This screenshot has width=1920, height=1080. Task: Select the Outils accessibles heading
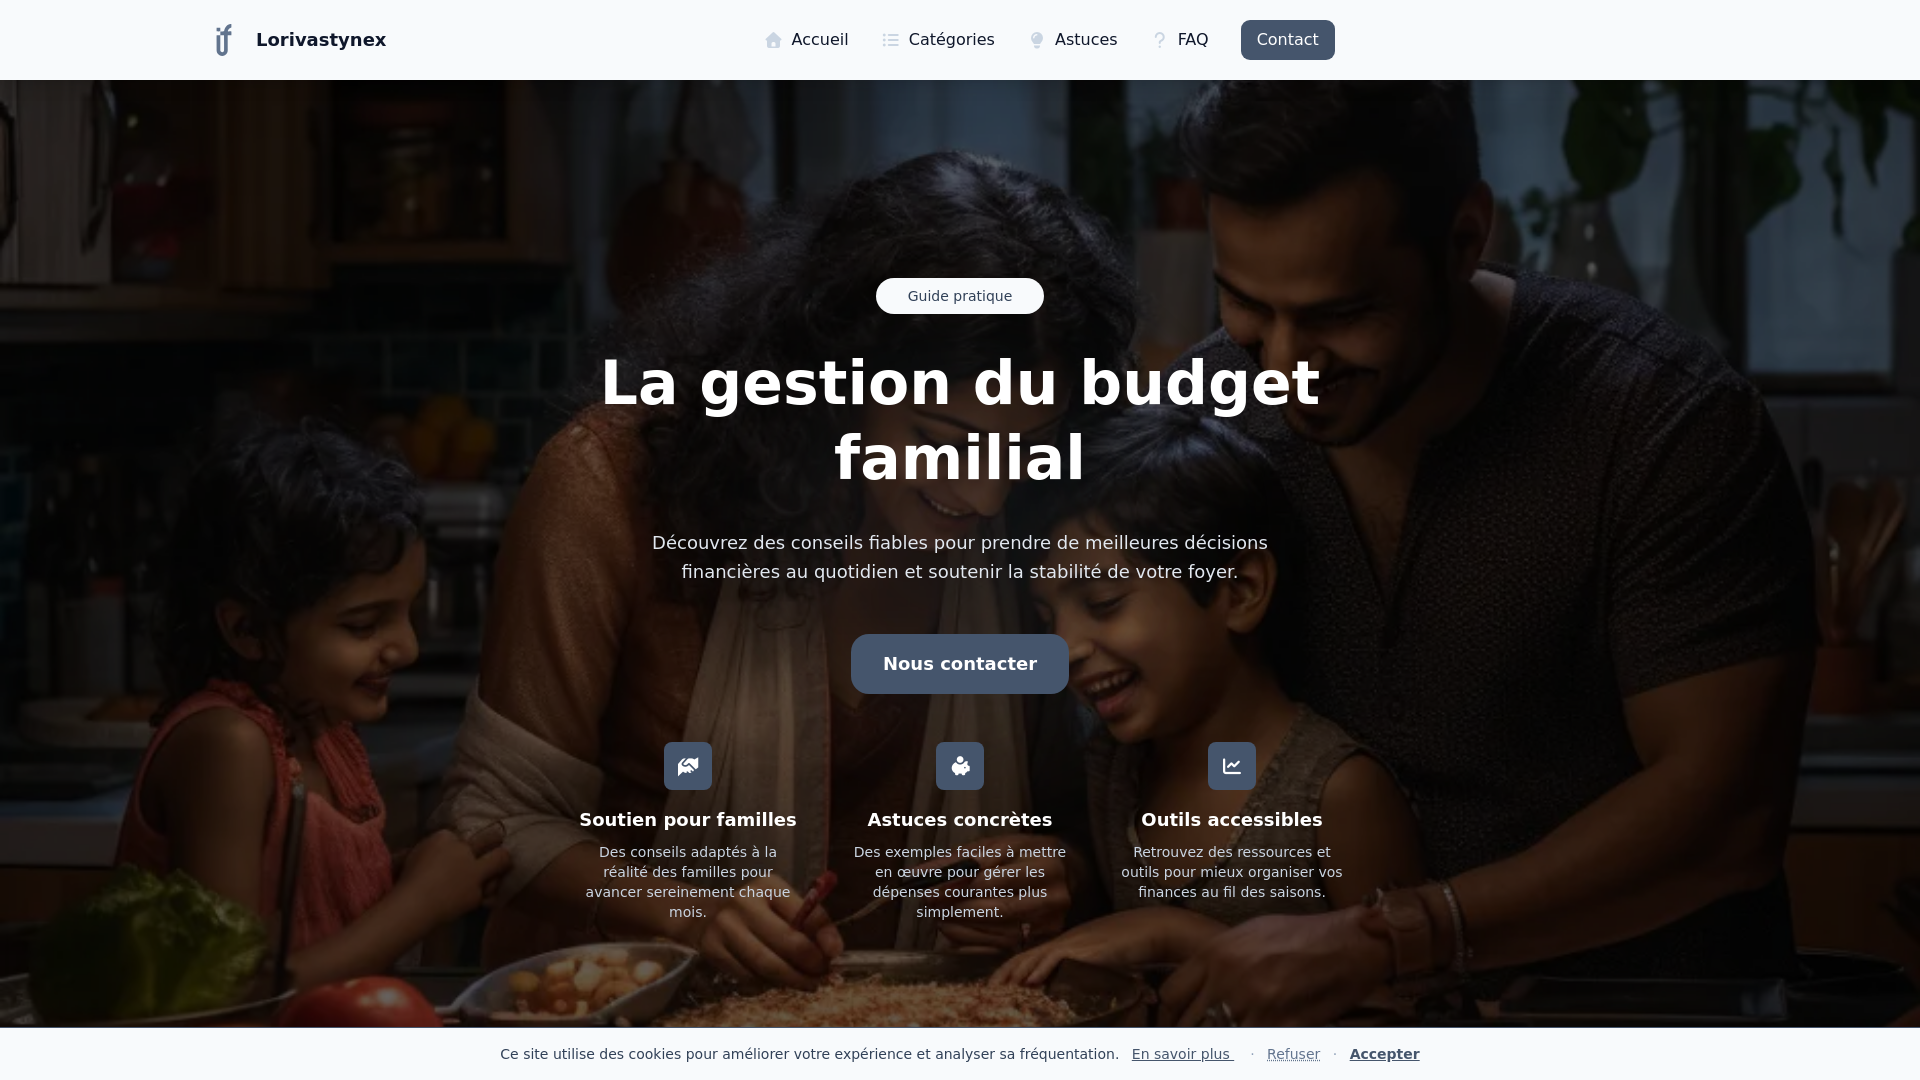click(1232, 820)
